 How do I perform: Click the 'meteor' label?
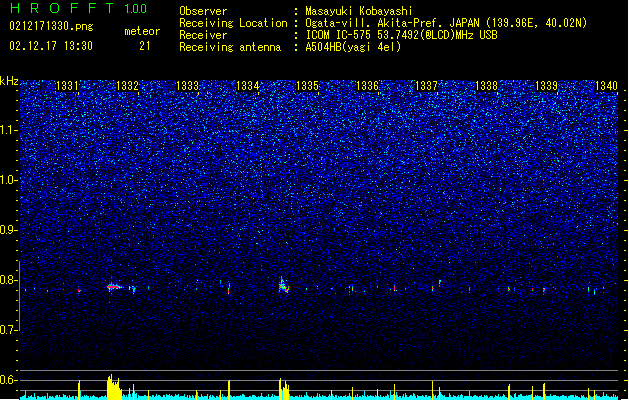[142, 31]
